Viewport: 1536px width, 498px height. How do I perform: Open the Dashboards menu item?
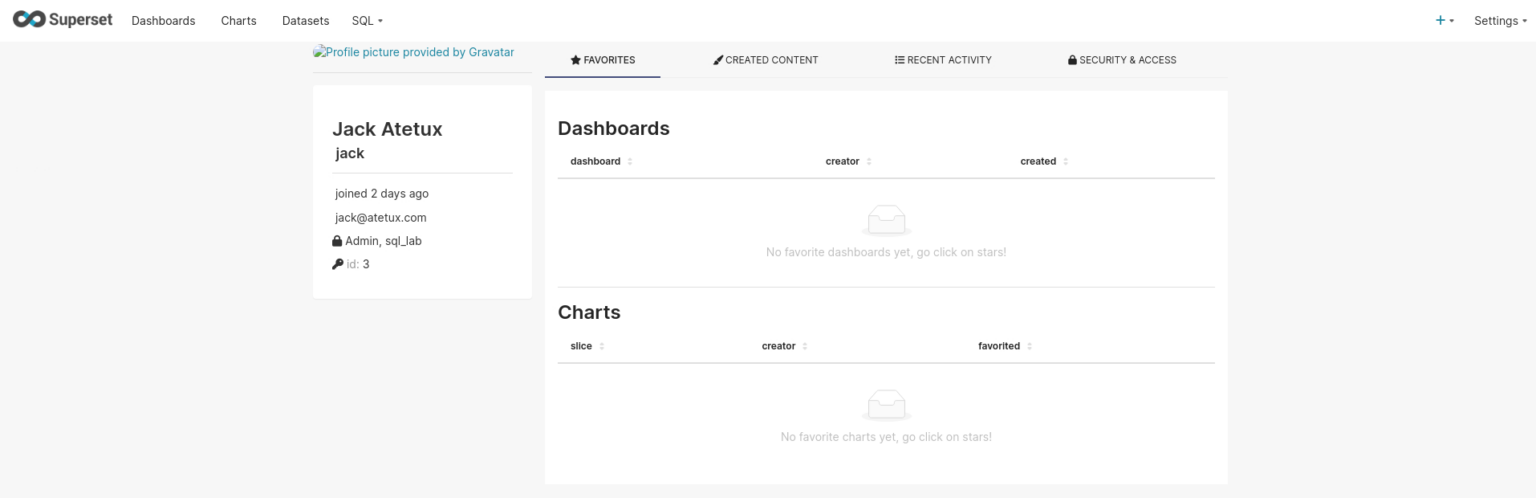(163, 20)
